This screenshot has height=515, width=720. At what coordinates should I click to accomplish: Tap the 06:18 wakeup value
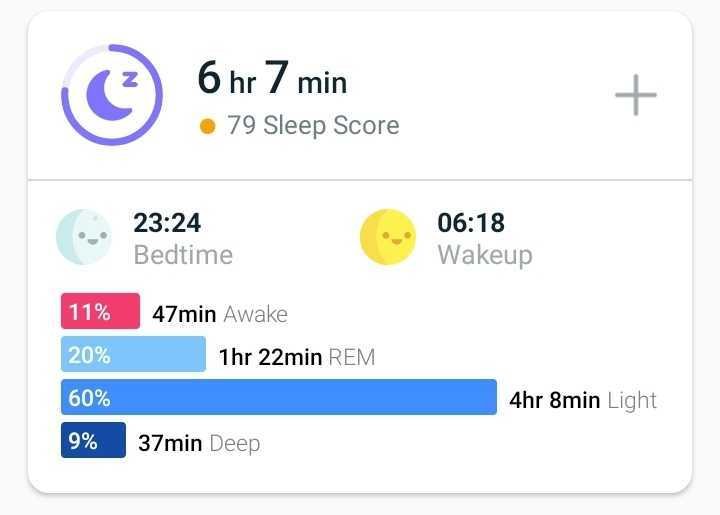[x=471, y=223]
